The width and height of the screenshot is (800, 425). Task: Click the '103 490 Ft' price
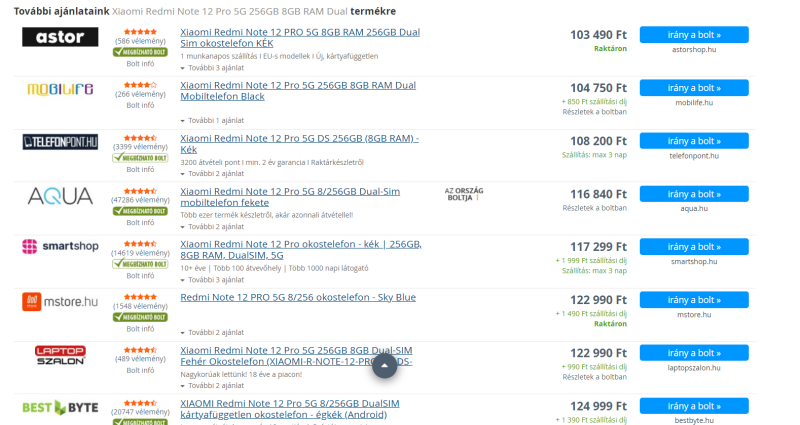pos(598,35)
